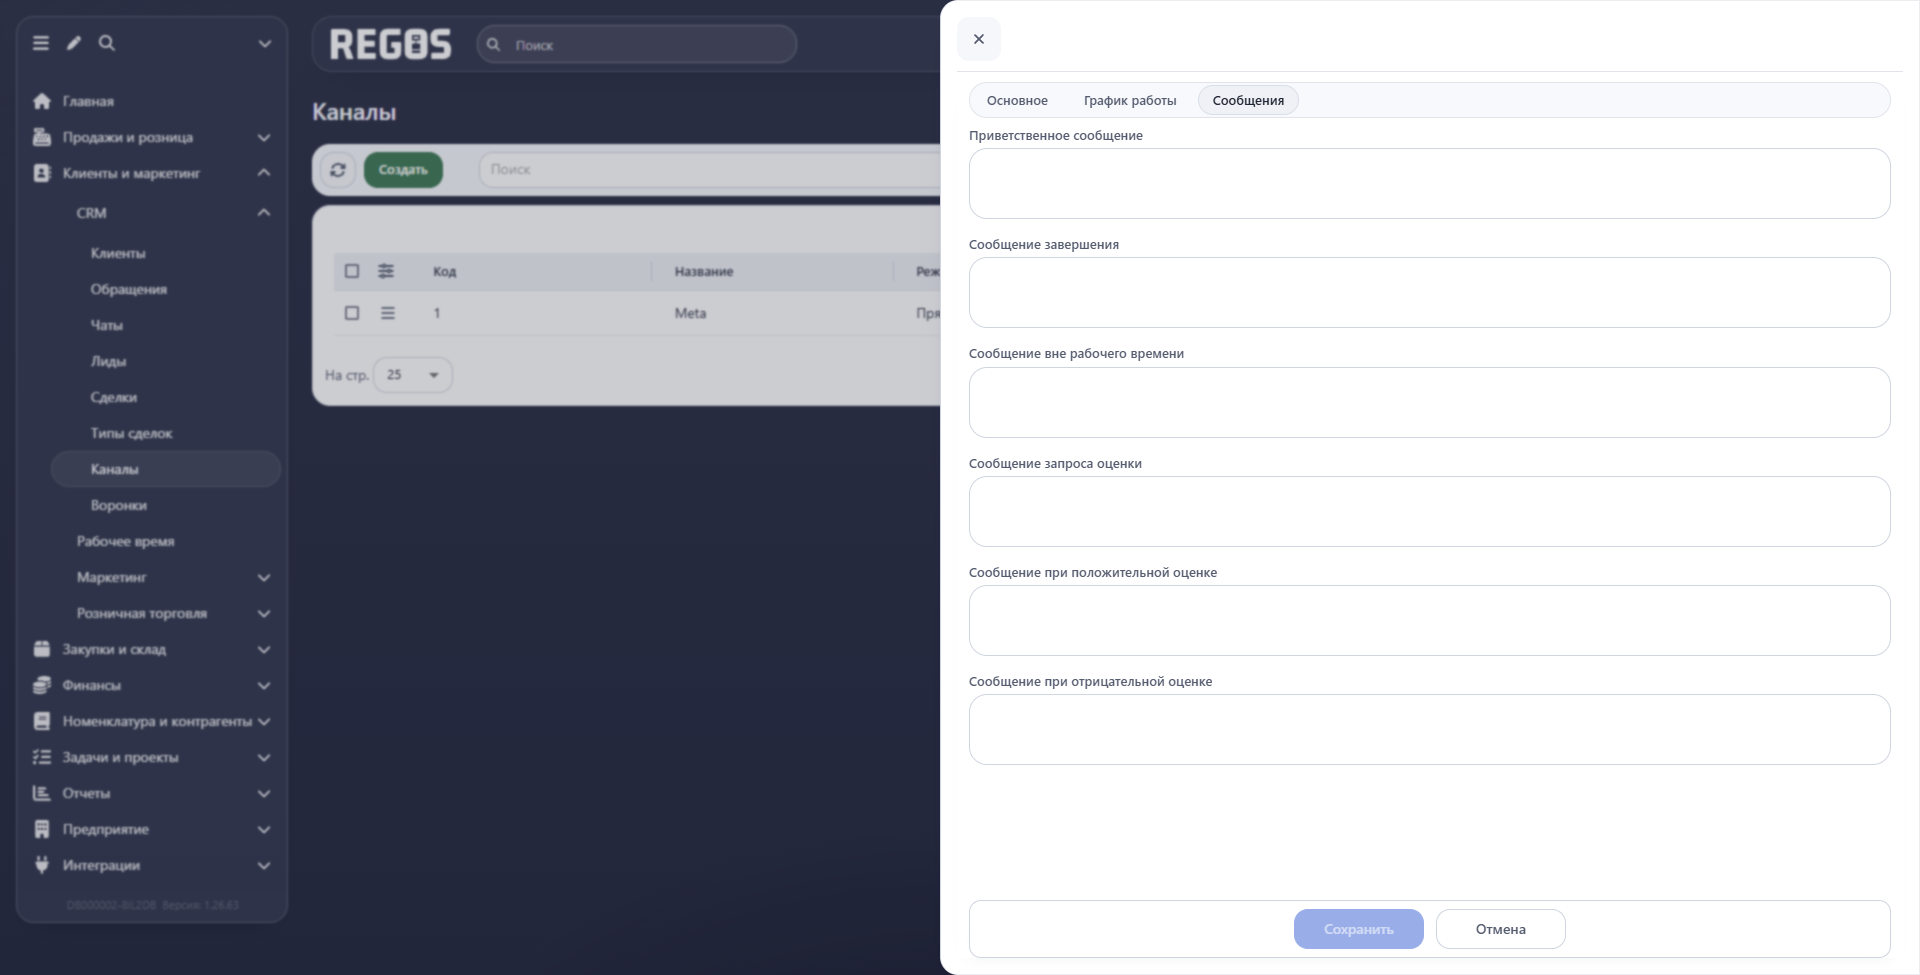Screen dimensions: 1920x975
Task: Click the Интеграции plug icon
Action: 42,865
